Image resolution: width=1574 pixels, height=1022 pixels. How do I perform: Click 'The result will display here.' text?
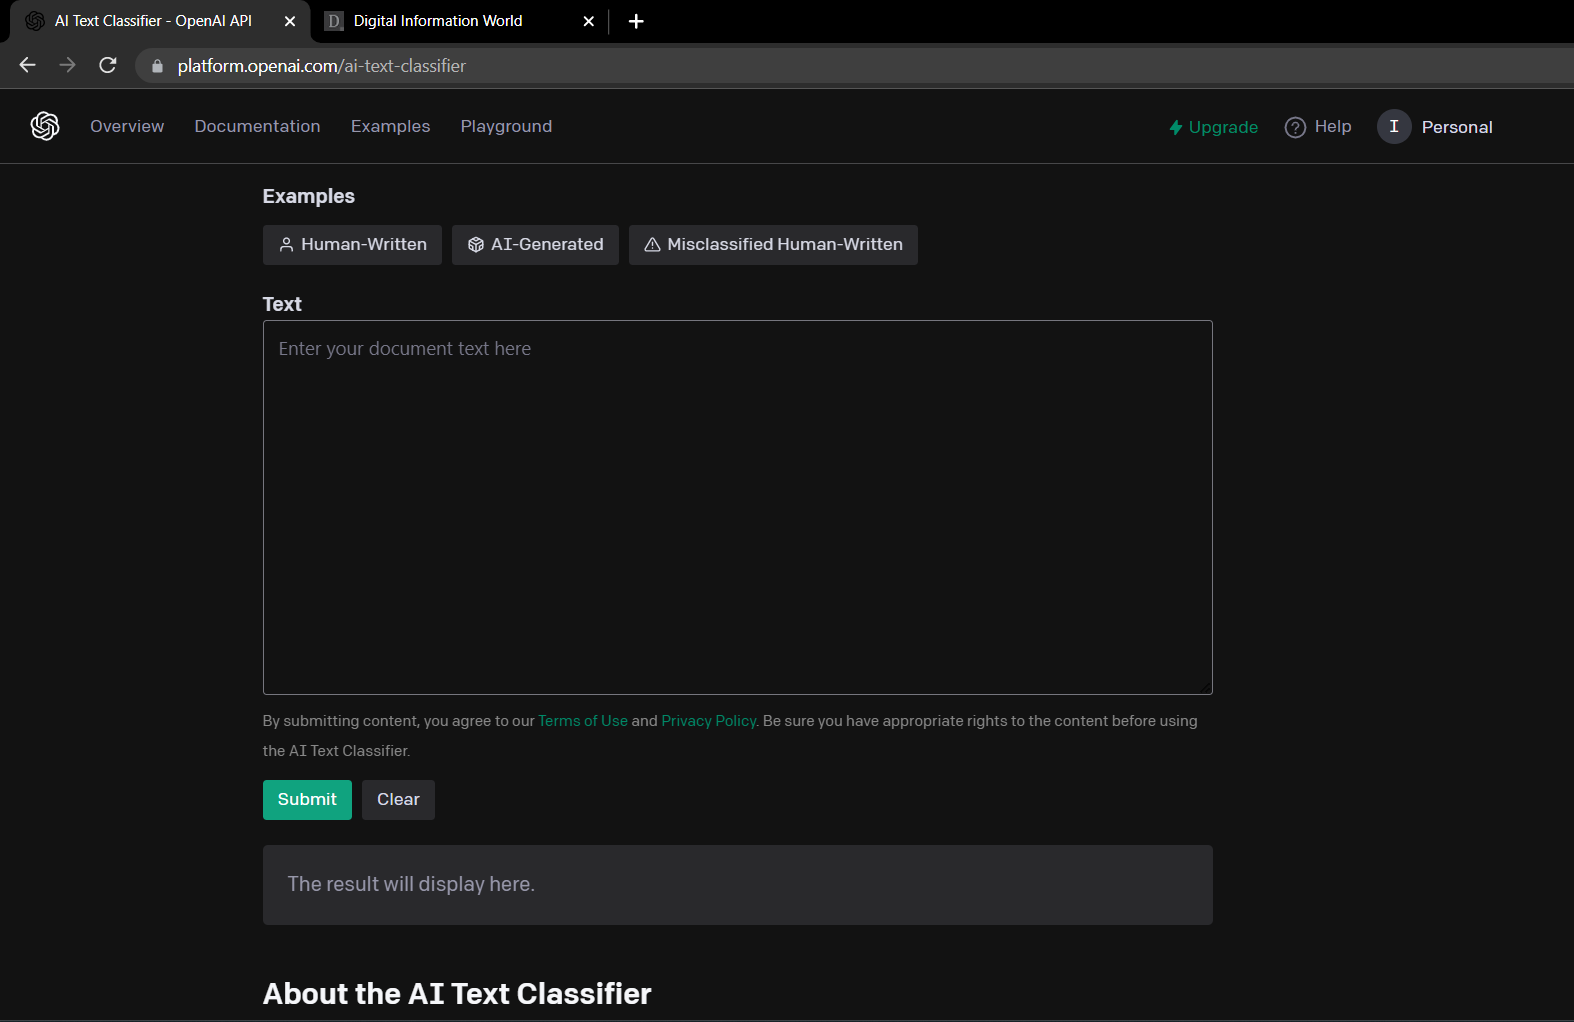pyautogui.click(x=411, y=884)
